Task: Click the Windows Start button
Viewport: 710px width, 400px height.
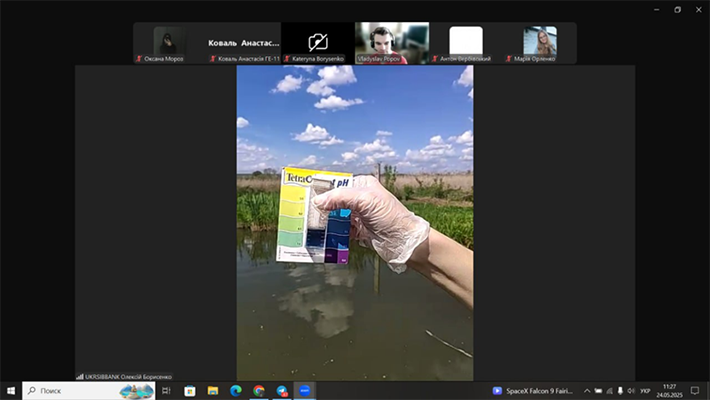Action: tap(11, 390)
